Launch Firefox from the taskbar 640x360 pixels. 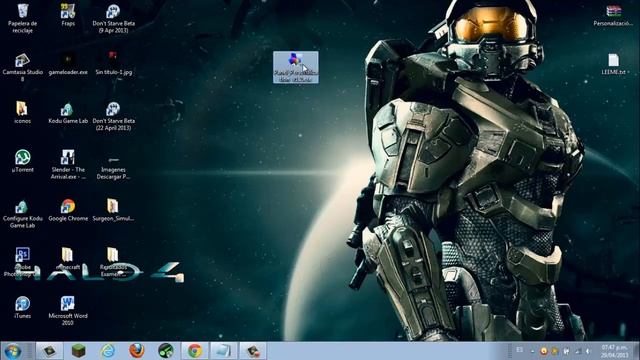click(137, 351)
